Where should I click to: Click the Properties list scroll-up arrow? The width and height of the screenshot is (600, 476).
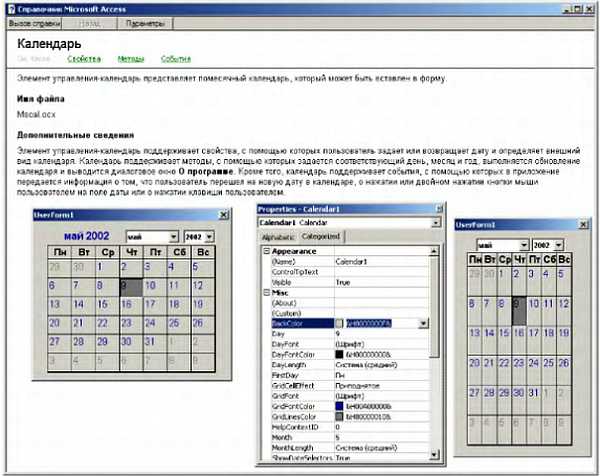434,251
